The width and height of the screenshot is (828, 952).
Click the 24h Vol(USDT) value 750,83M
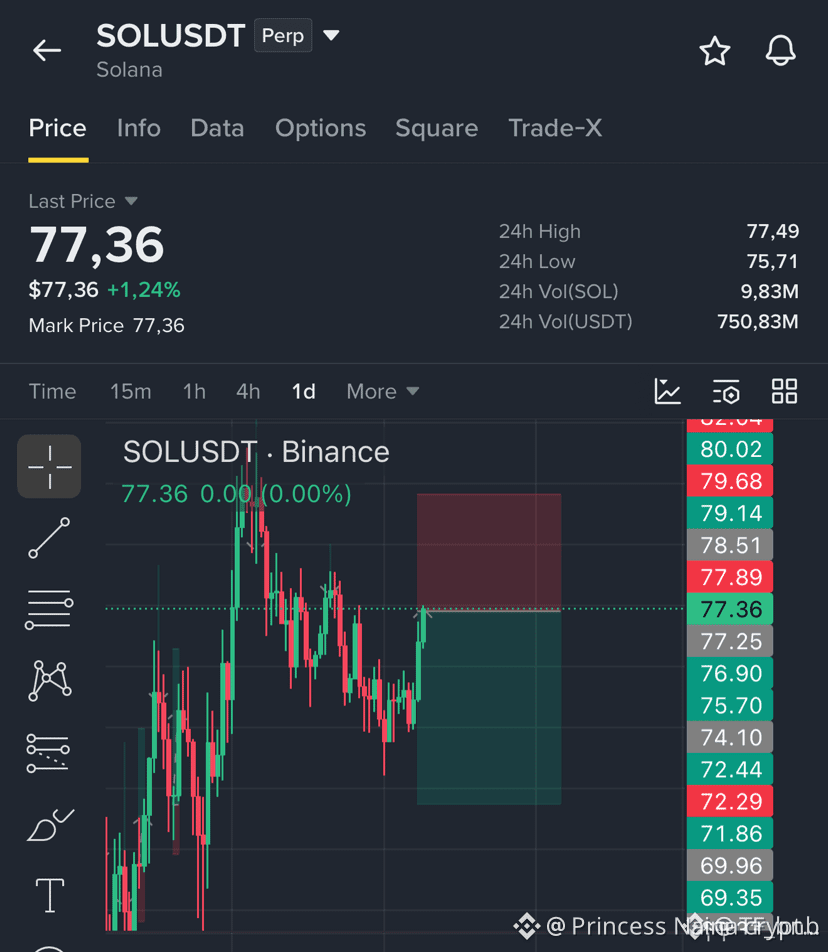pos(758,321)
